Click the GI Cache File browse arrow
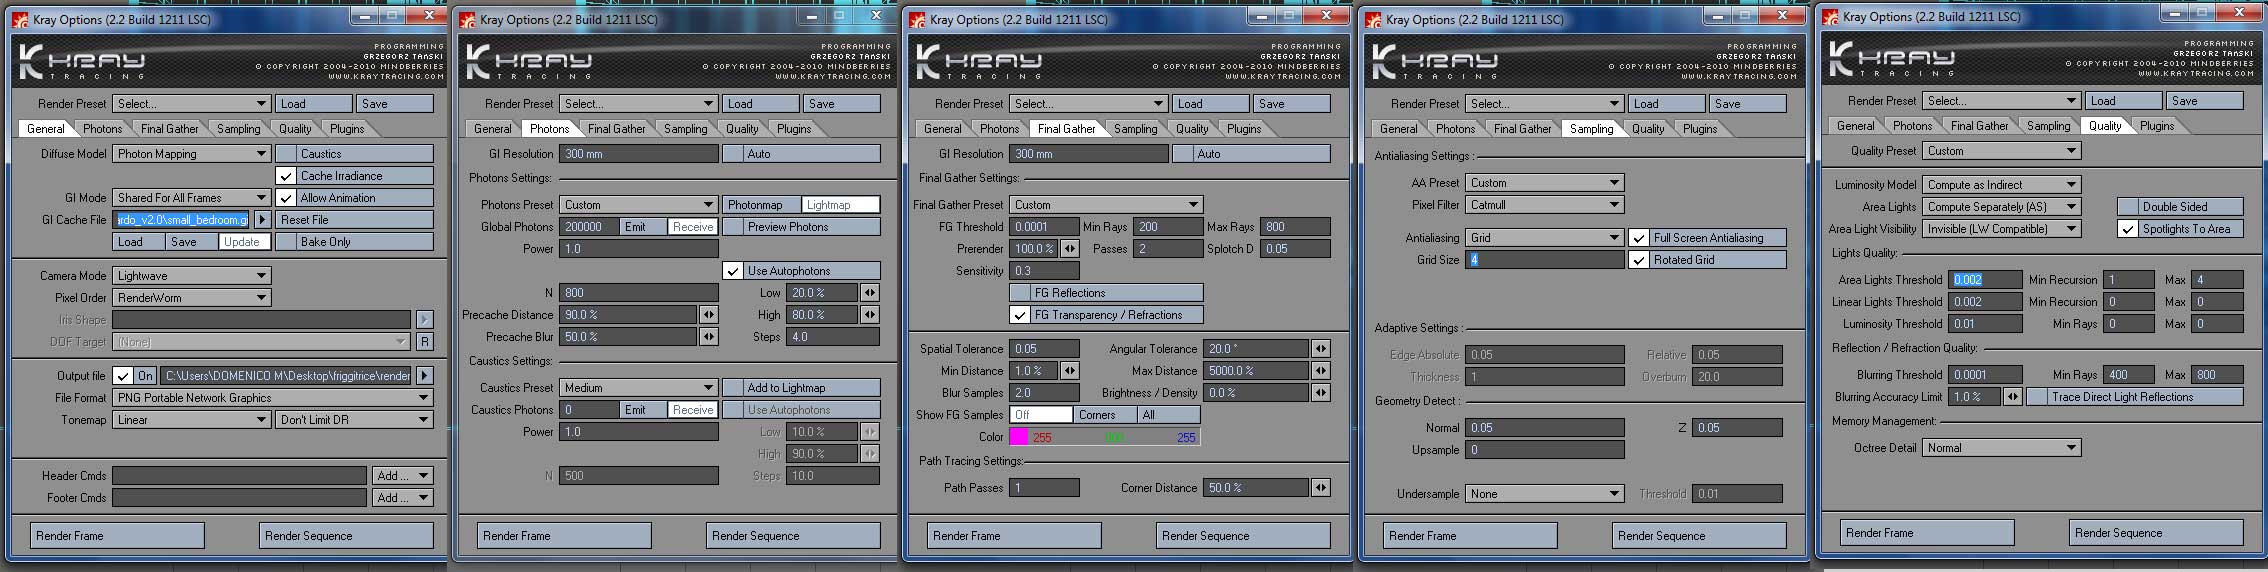Viewport: 2268px width, 572px height. click(263, 220)
